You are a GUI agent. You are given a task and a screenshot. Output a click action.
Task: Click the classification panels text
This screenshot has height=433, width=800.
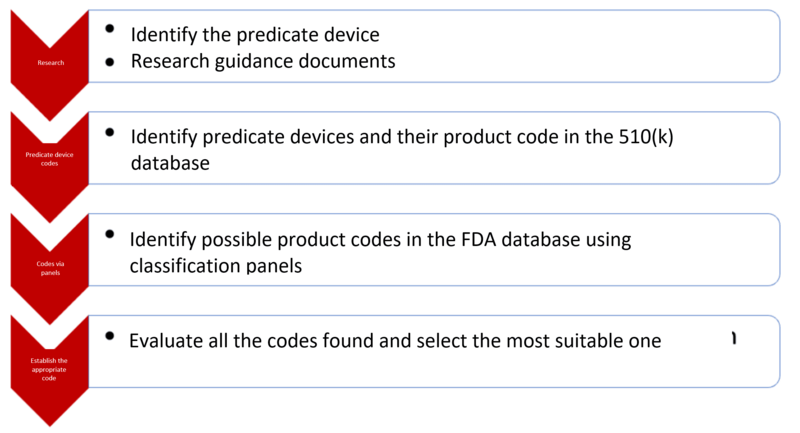tap(216, 266)
